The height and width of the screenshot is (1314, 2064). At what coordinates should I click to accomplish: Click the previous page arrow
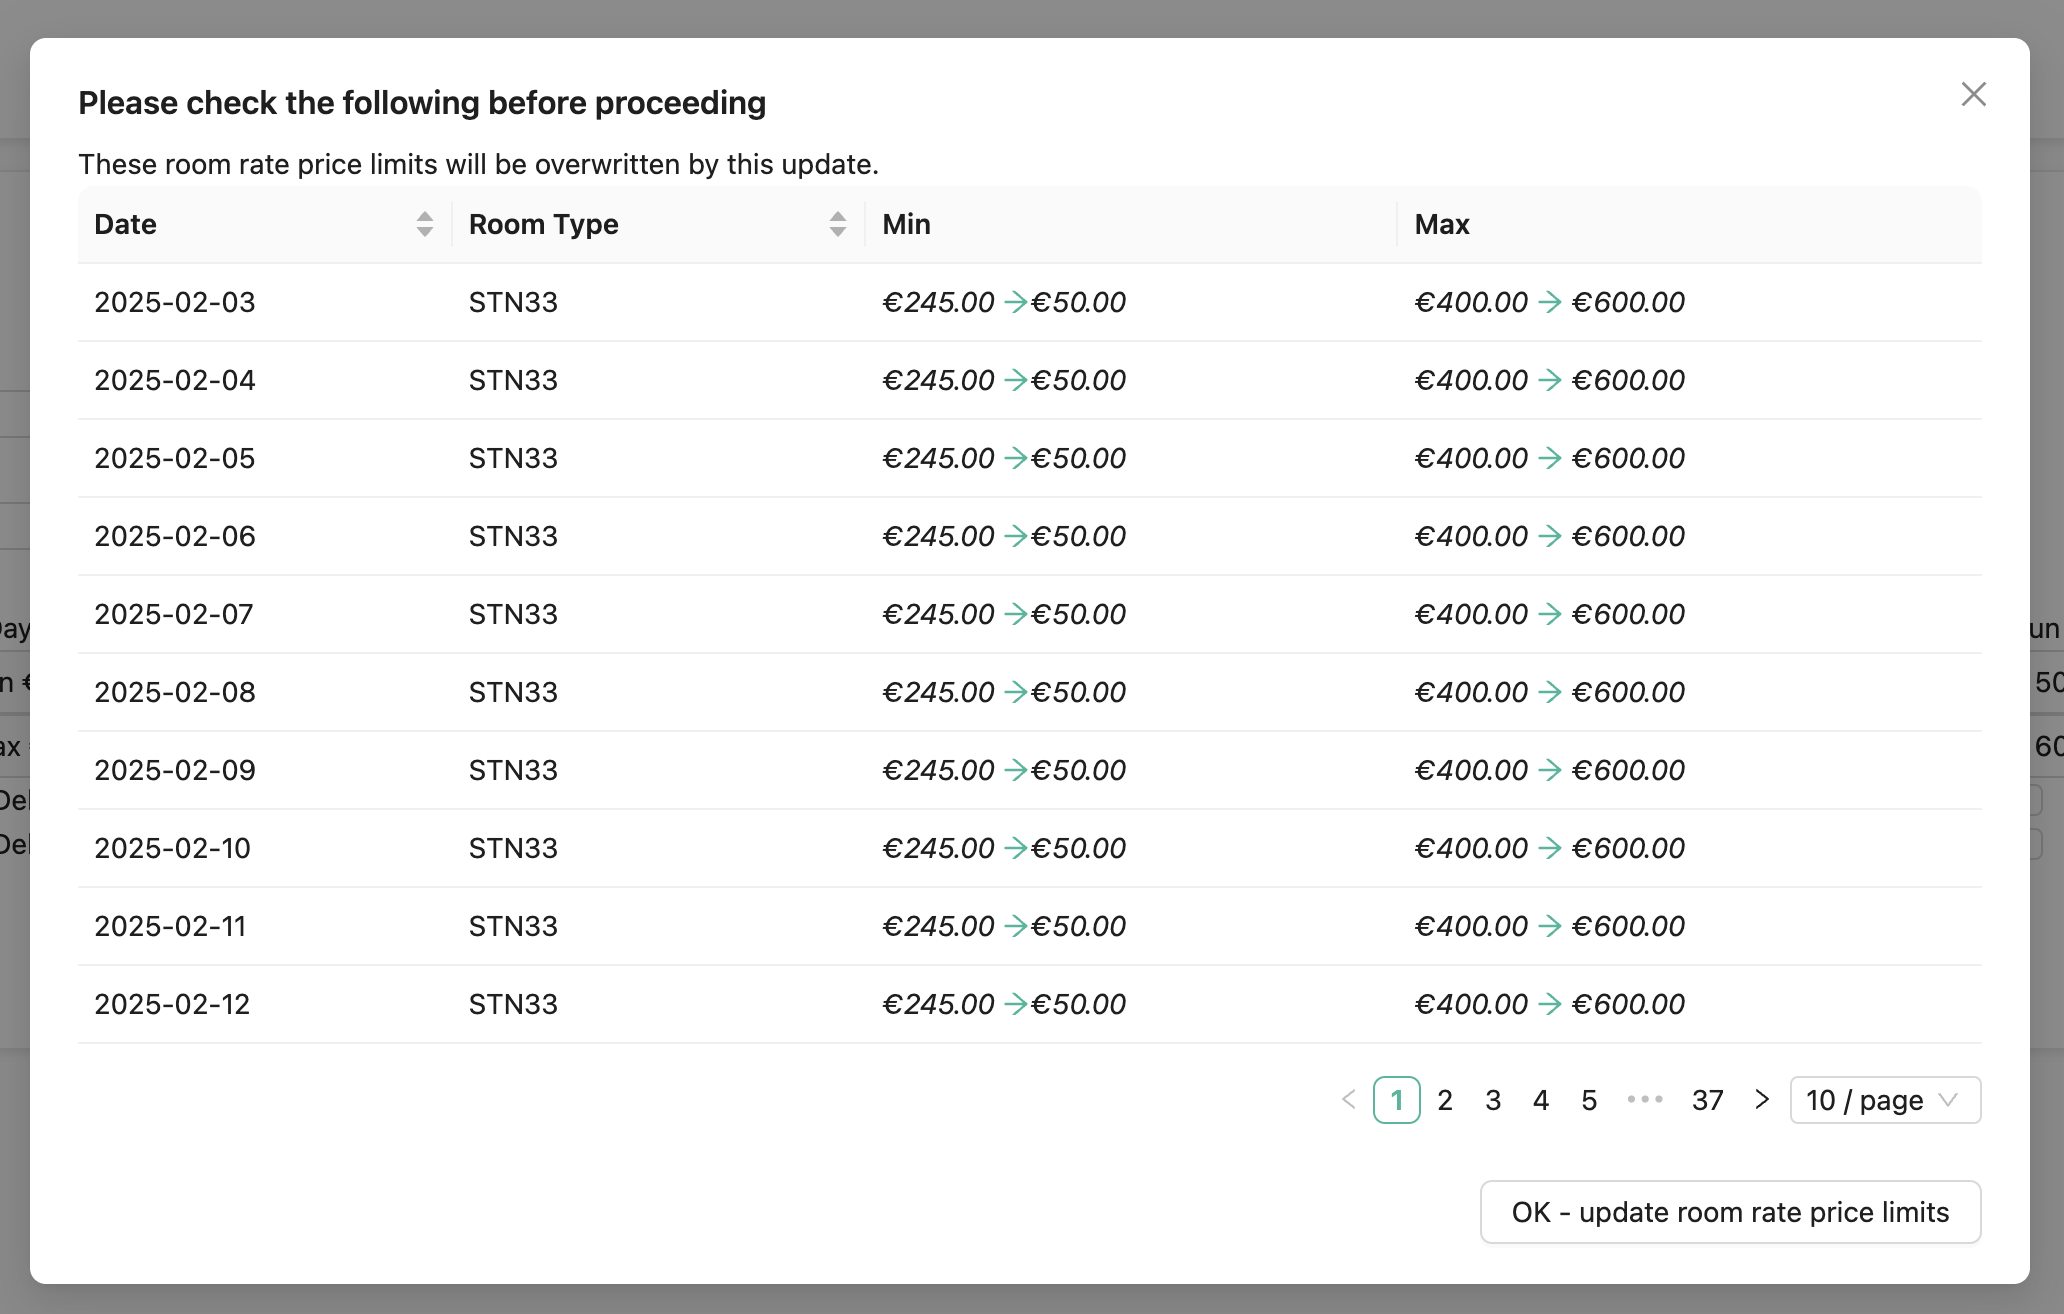(x=1349, y=1100)
